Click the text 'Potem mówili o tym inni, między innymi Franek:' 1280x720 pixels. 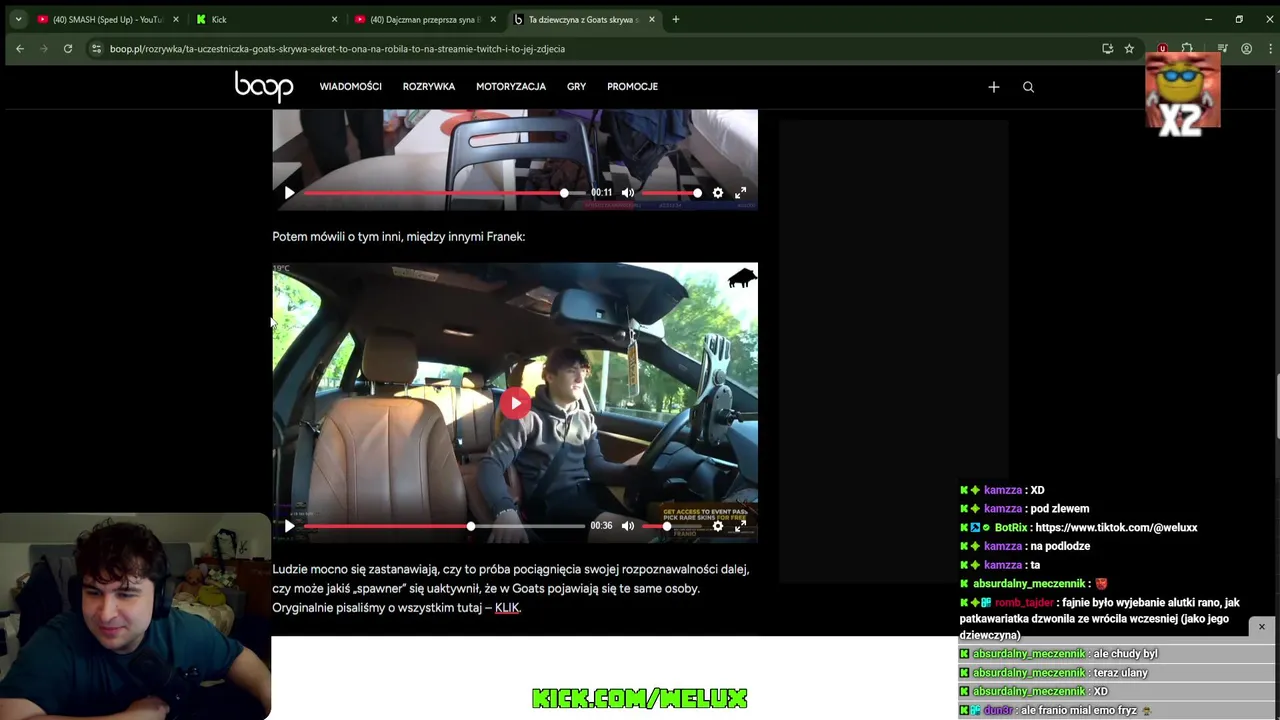click(398, 237)
